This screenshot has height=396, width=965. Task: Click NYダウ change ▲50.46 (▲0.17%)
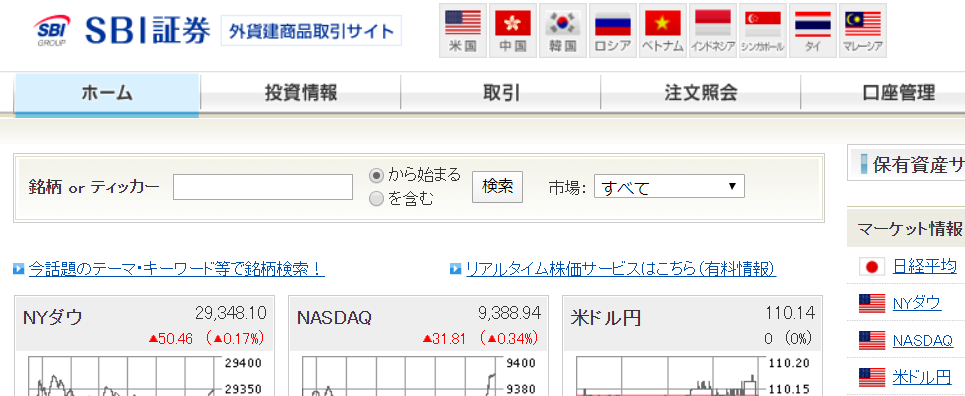point(206,338)
